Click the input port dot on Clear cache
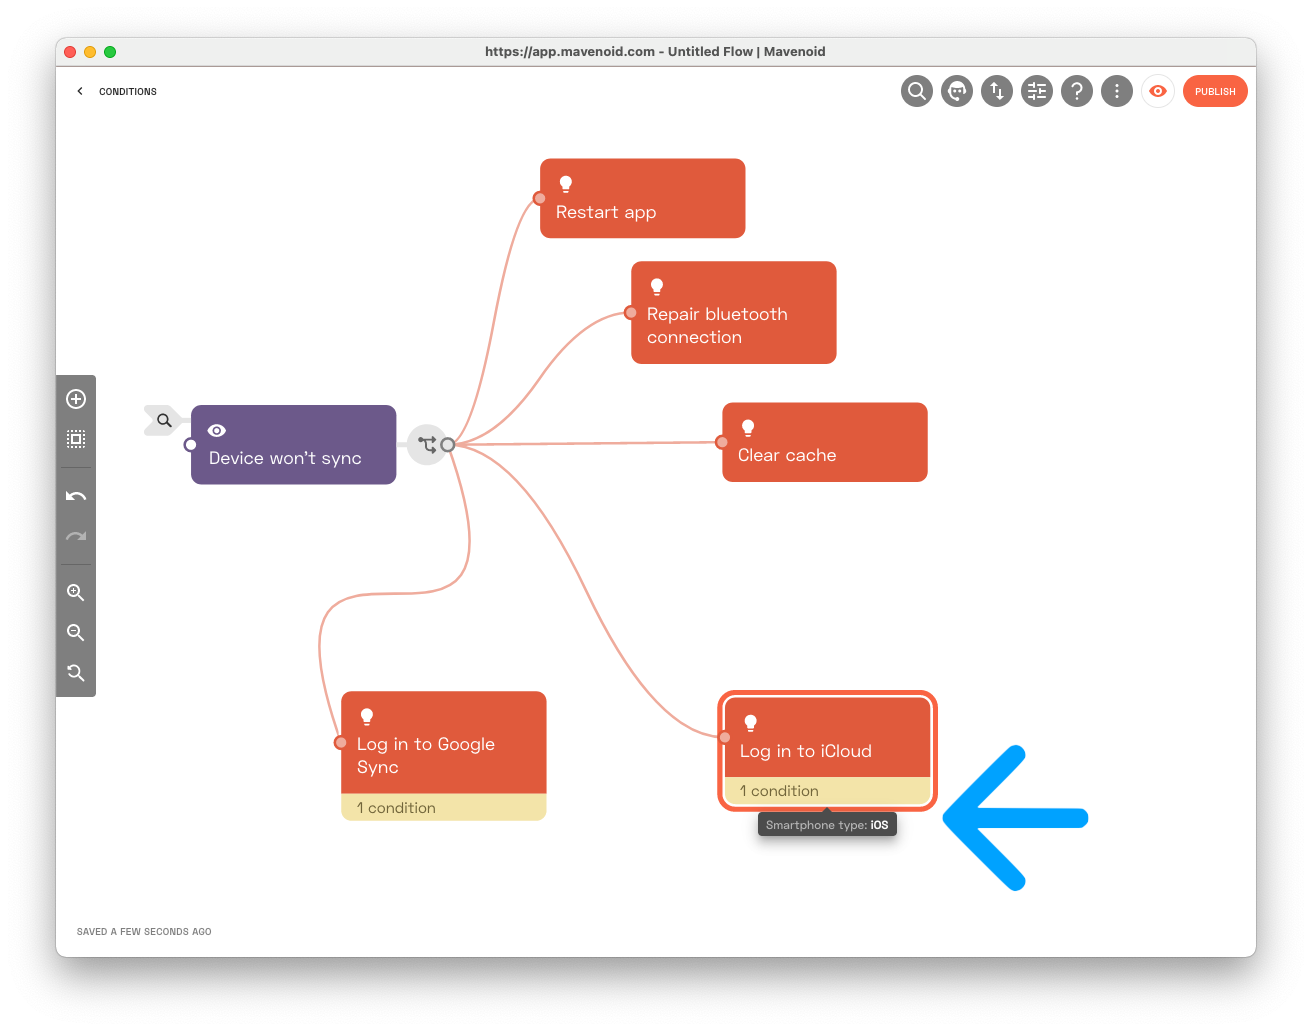The width and height of the screenshot is (1312, 1031). click(722, 442)
